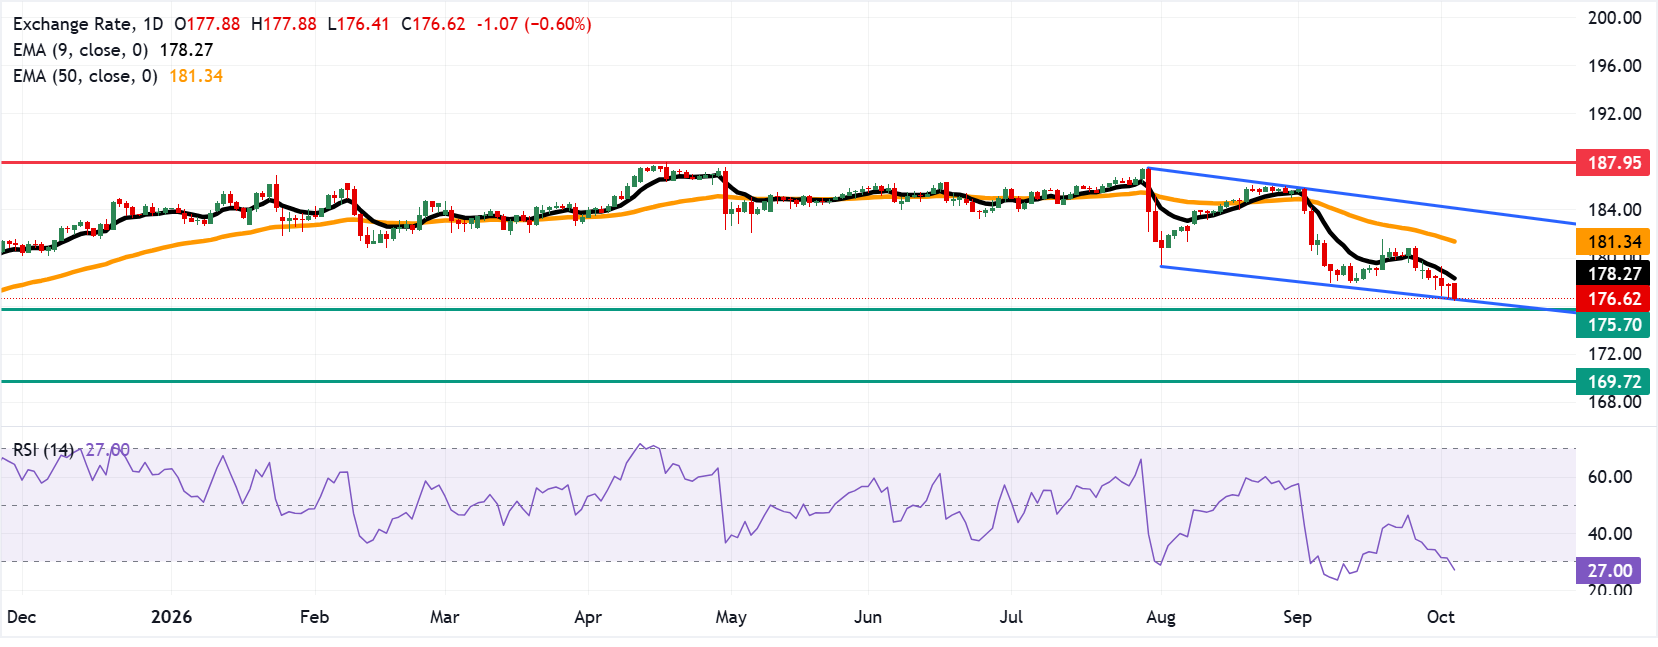Click the C176.62 close value
This screenshot has width=1658, height=647.
click(433, 24)
